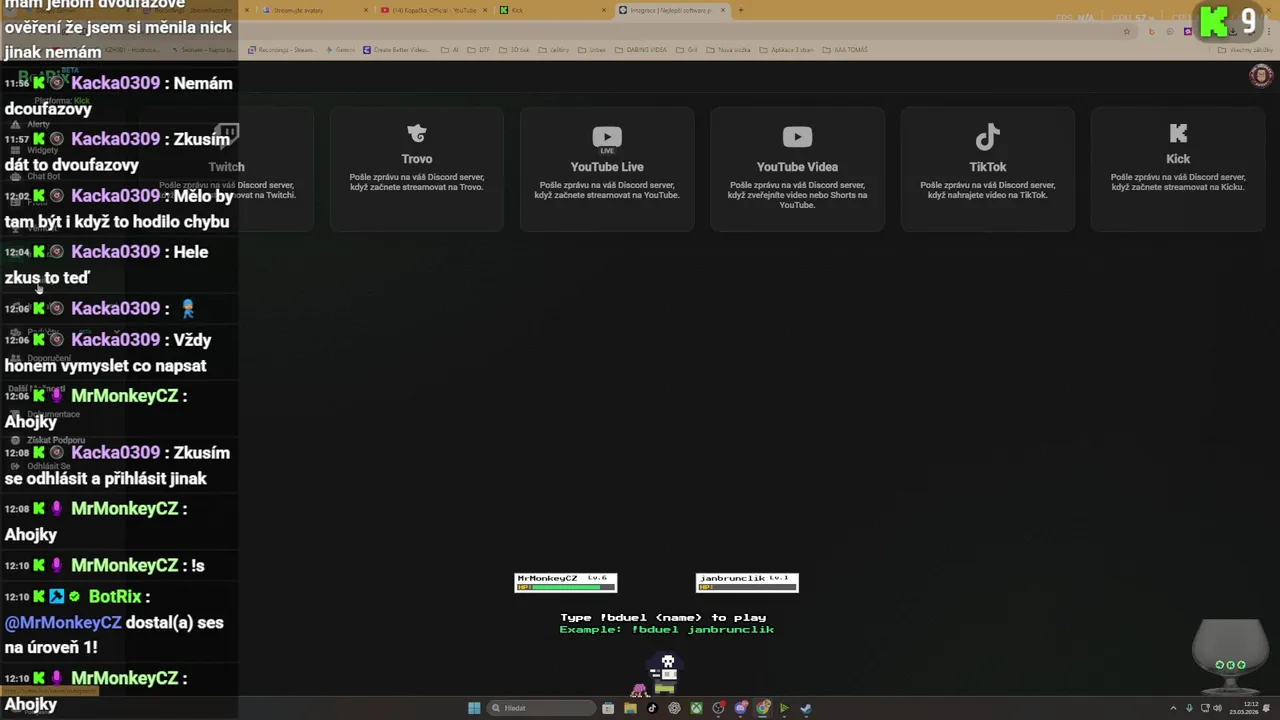Image resolution: width=1280 pixels, height=720 pixels.
Task: Show hidden system tray icons
Action: pyautogui.click(x=1173, y=708)
